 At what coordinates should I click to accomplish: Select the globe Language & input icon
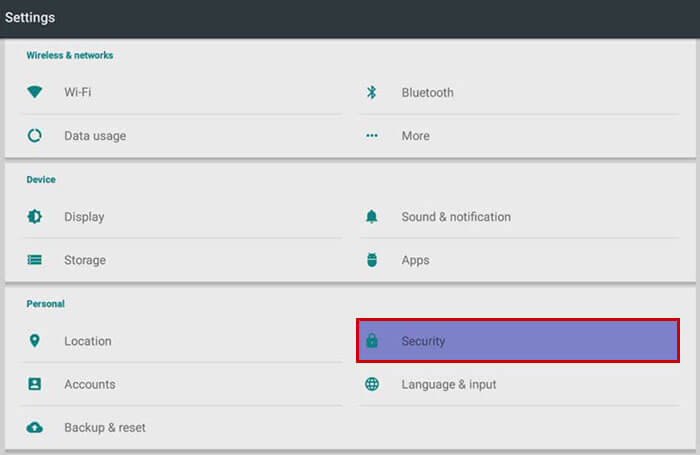(x=371, y=384)
